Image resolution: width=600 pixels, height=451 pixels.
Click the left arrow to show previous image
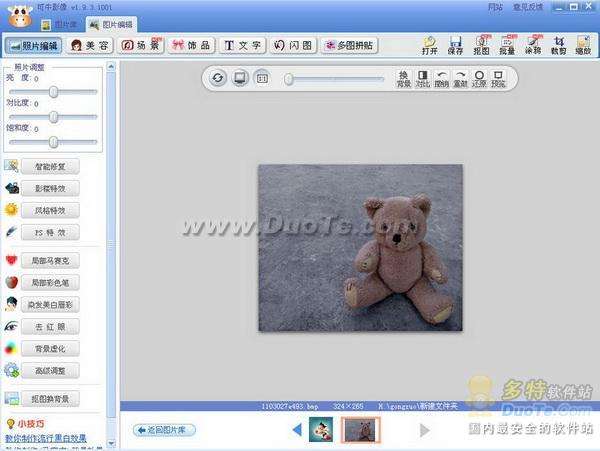[297, 430]
